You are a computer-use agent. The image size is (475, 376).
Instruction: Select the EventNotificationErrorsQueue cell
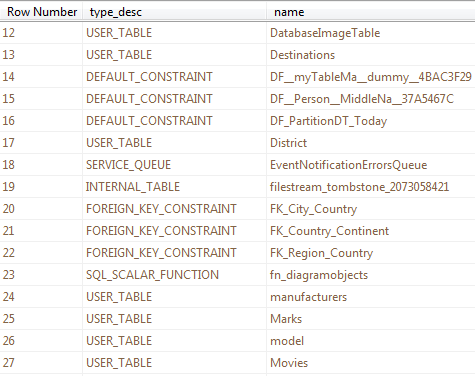pos(371,165)
